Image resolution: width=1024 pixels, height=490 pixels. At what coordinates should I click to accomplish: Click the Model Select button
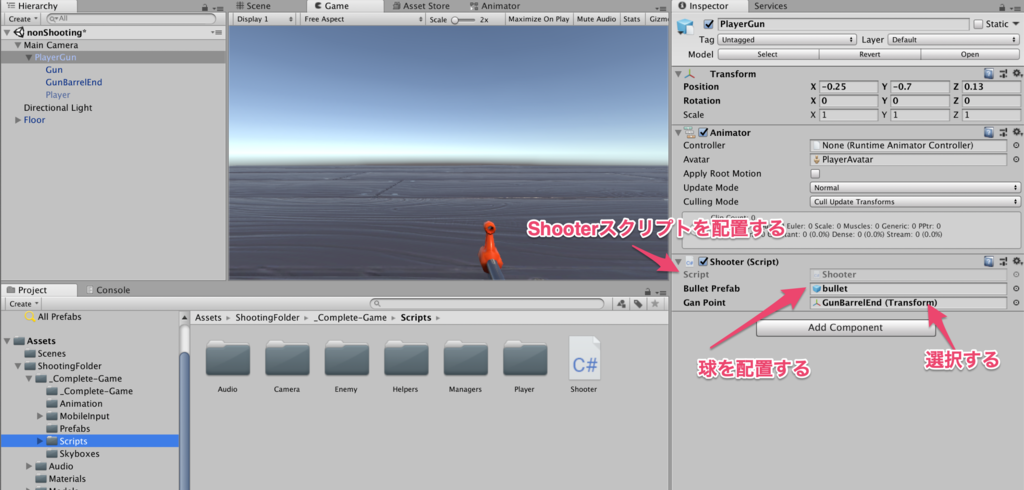pyautogui.click(x=767, y=54)
